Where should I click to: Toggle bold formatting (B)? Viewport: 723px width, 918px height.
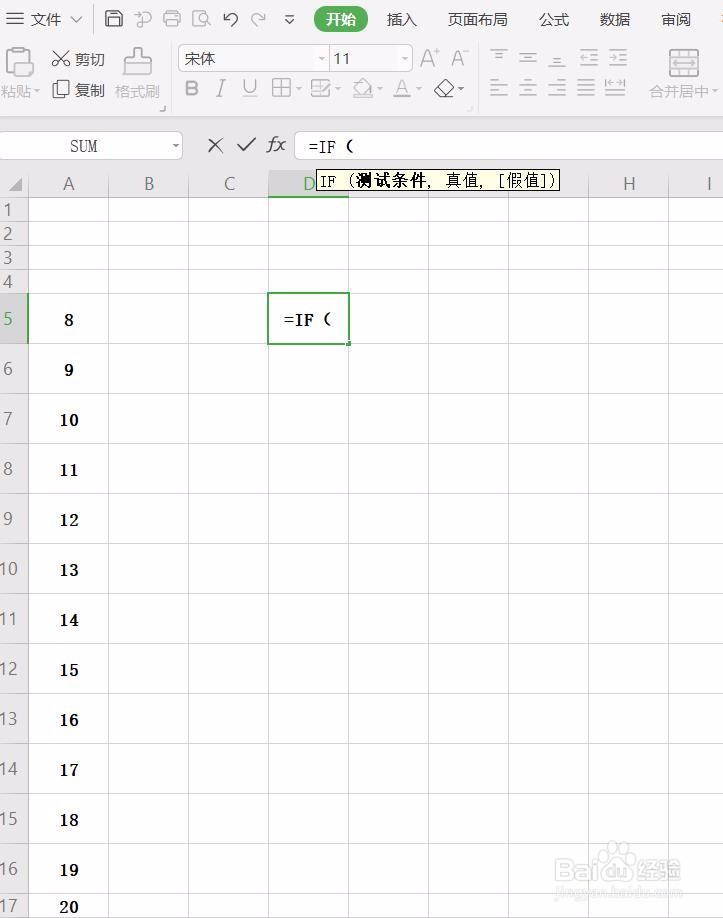[191, 88]
